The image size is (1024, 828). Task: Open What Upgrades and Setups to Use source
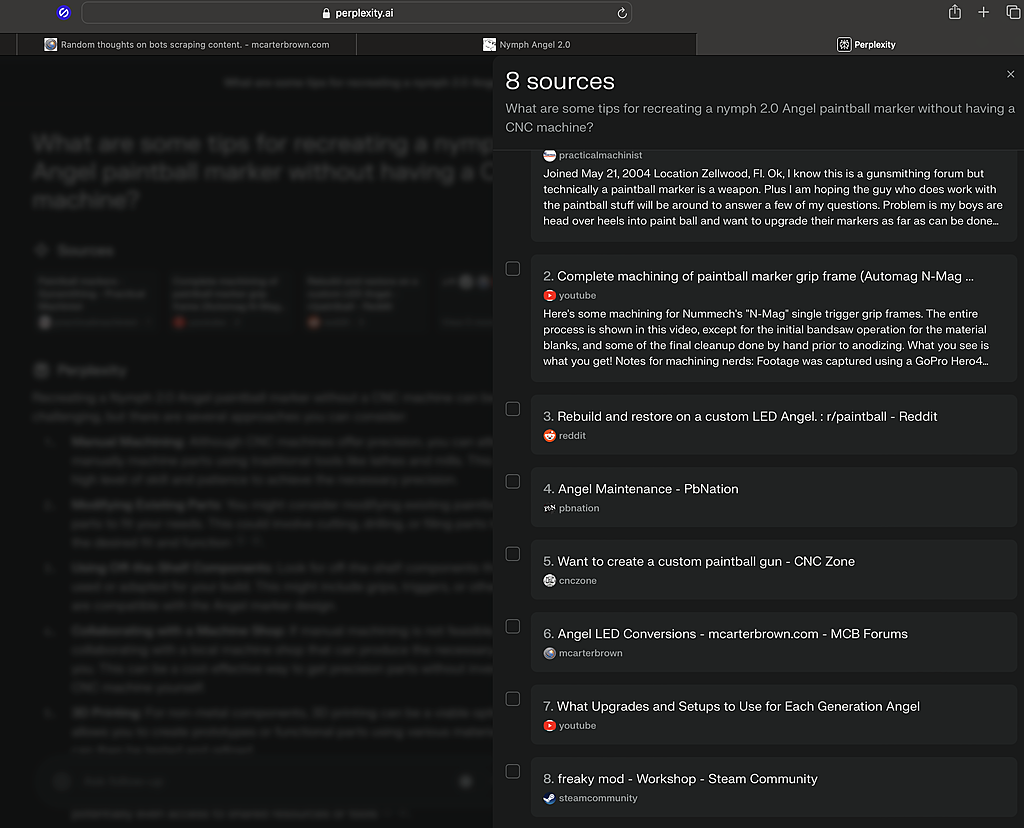731,707
